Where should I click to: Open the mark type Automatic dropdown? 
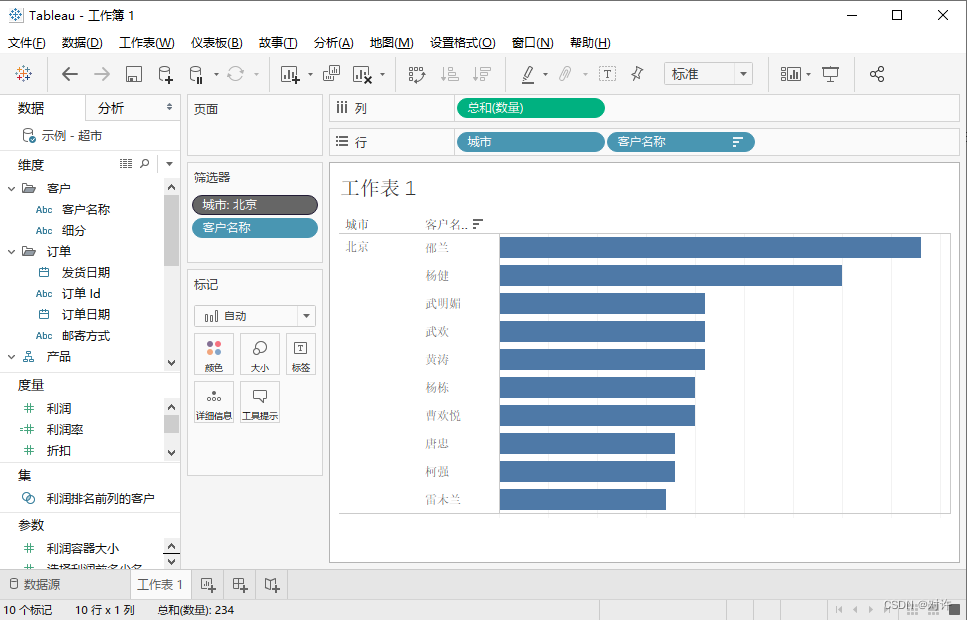255,316
